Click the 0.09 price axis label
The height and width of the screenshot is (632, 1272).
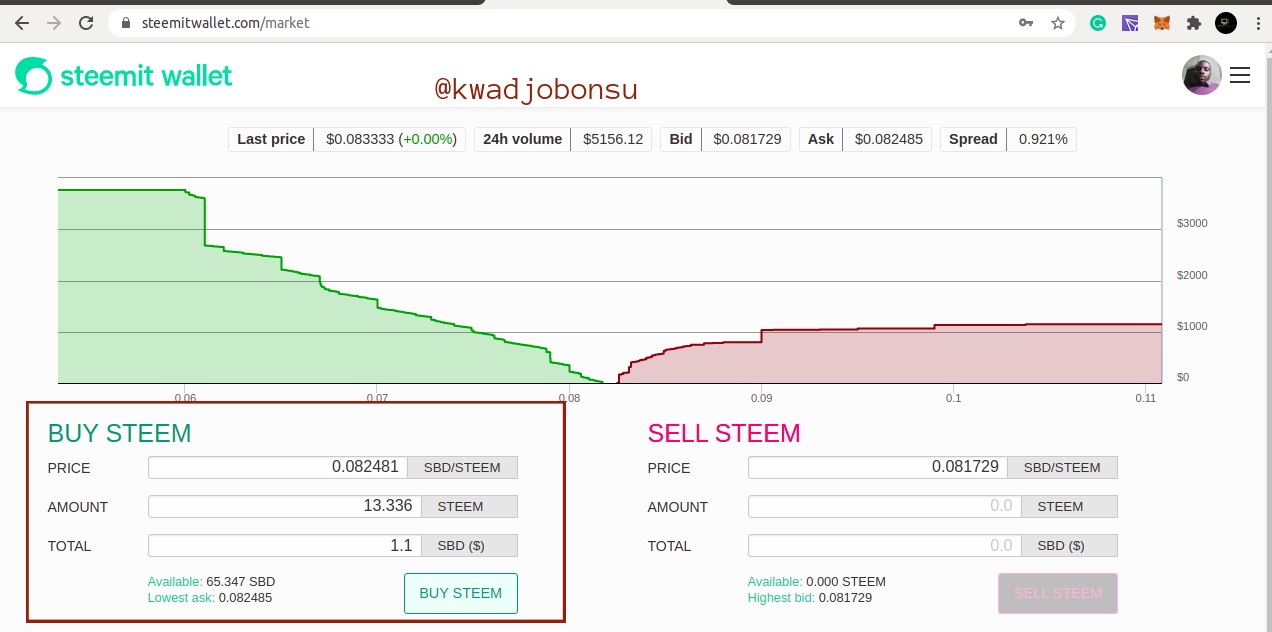tap(761, 398)
